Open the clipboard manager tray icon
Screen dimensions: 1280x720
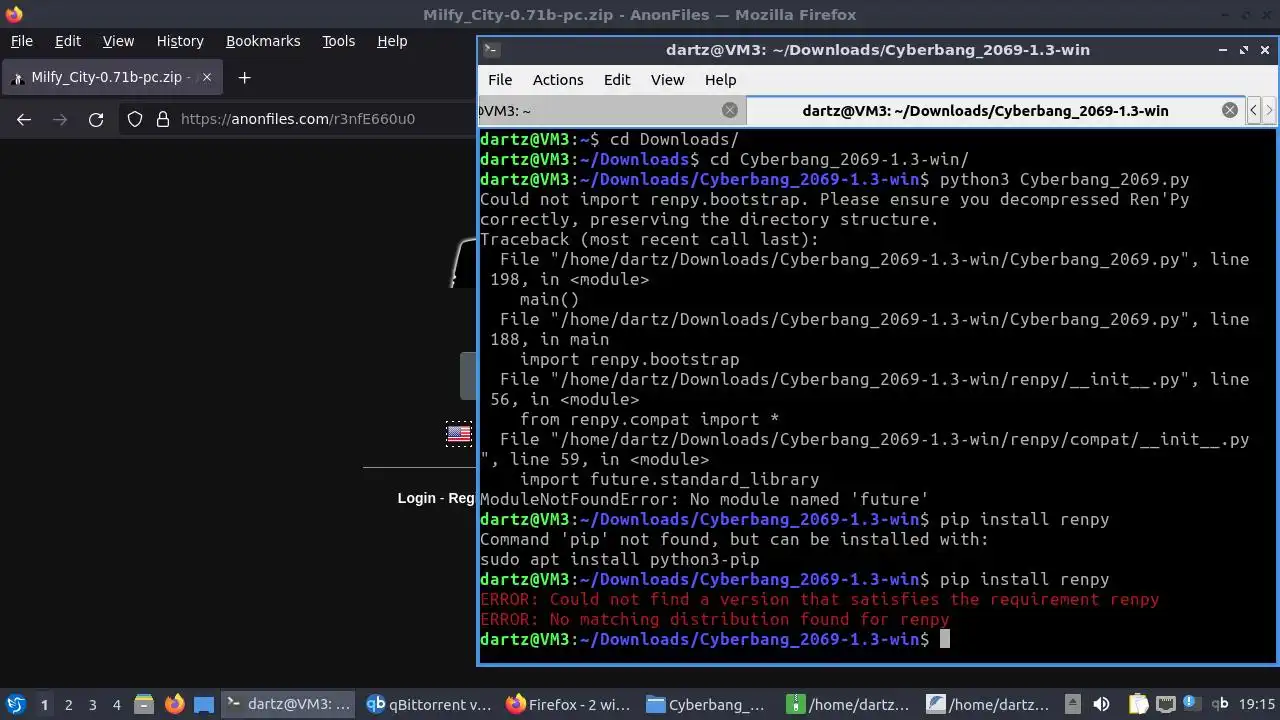point(1138,704)
